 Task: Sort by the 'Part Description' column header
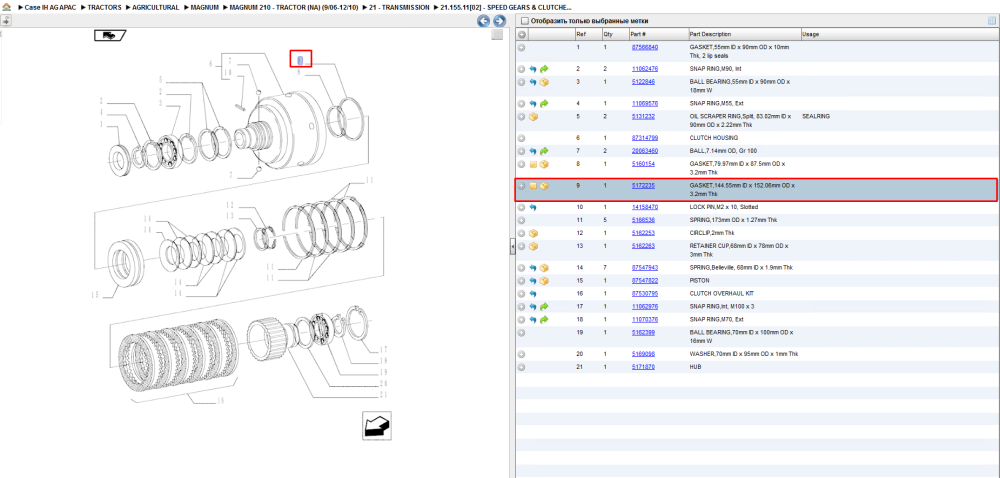744,34
